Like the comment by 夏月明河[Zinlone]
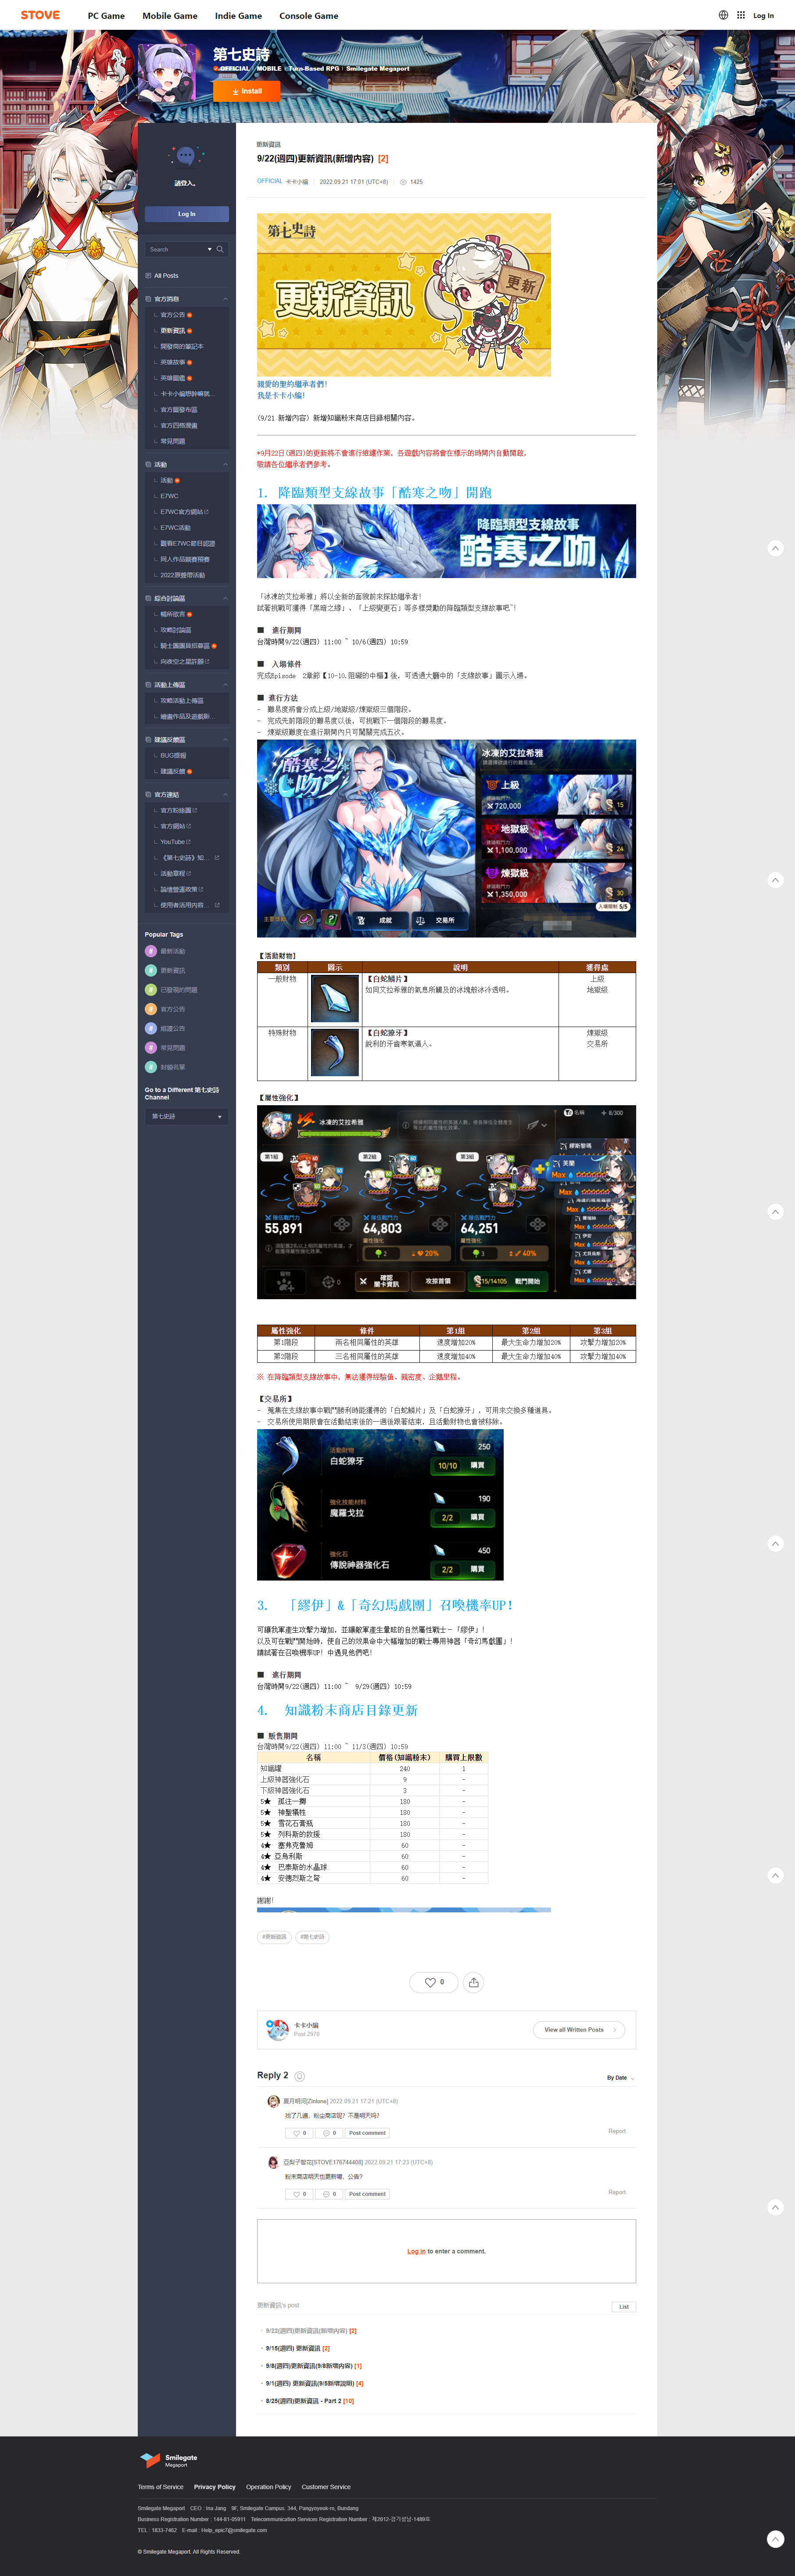 click(299, 2133)
